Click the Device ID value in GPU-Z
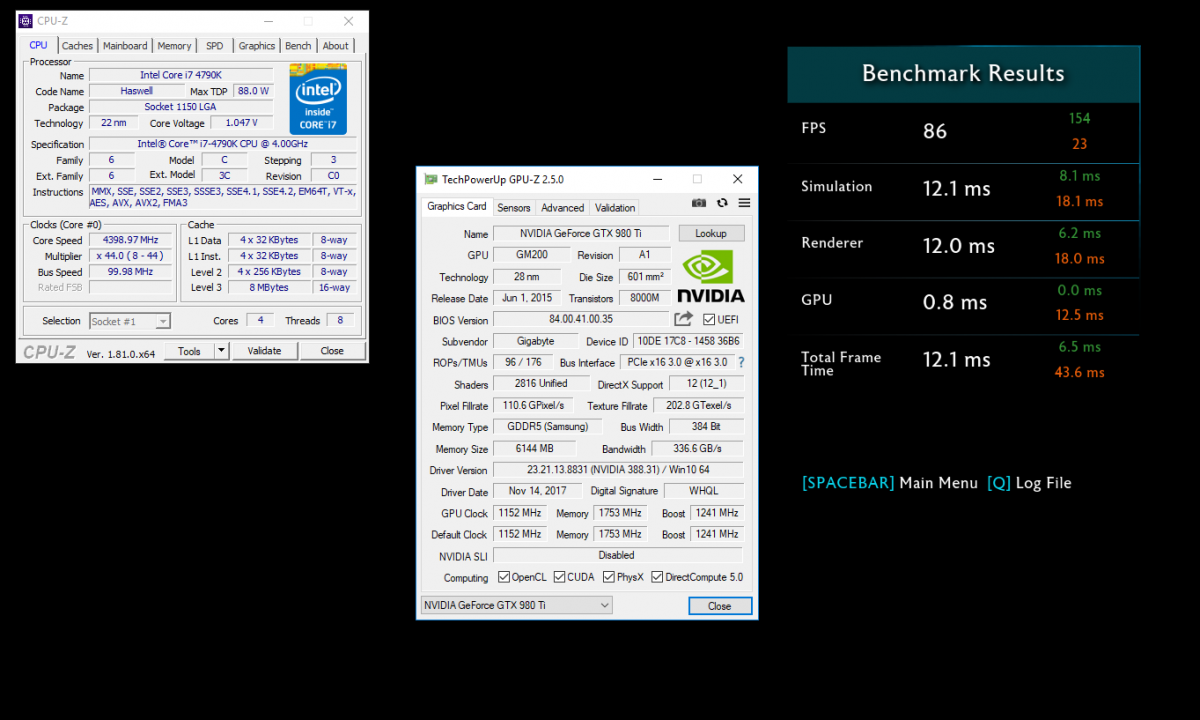Image resolution: width=1200 pixels, height=720 pixels. (x=690, y=341)
